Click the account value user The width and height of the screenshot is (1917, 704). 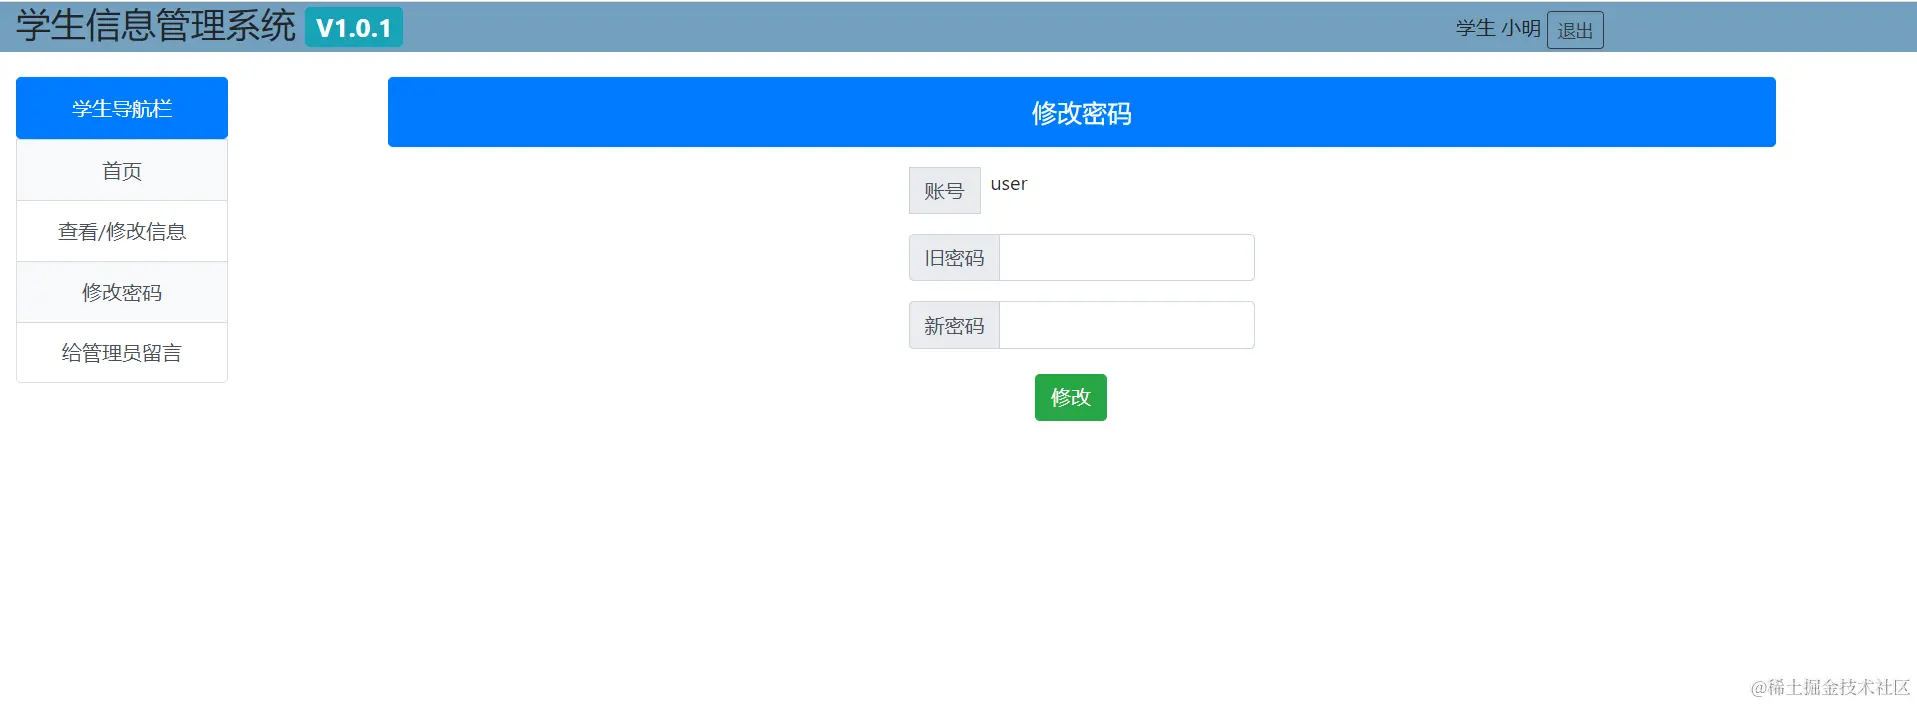click(1009, 184)
